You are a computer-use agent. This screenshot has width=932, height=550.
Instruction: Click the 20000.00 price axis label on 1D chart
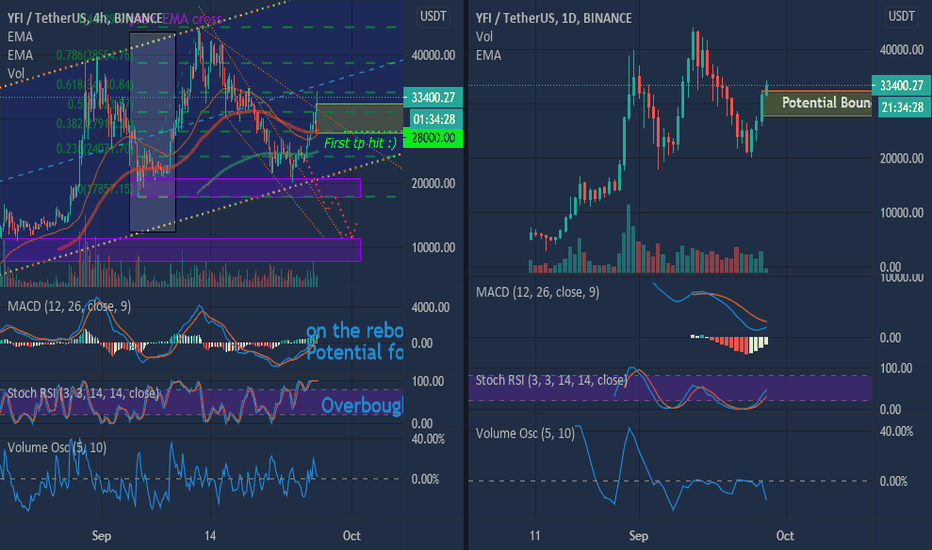(x=901, y=158)
